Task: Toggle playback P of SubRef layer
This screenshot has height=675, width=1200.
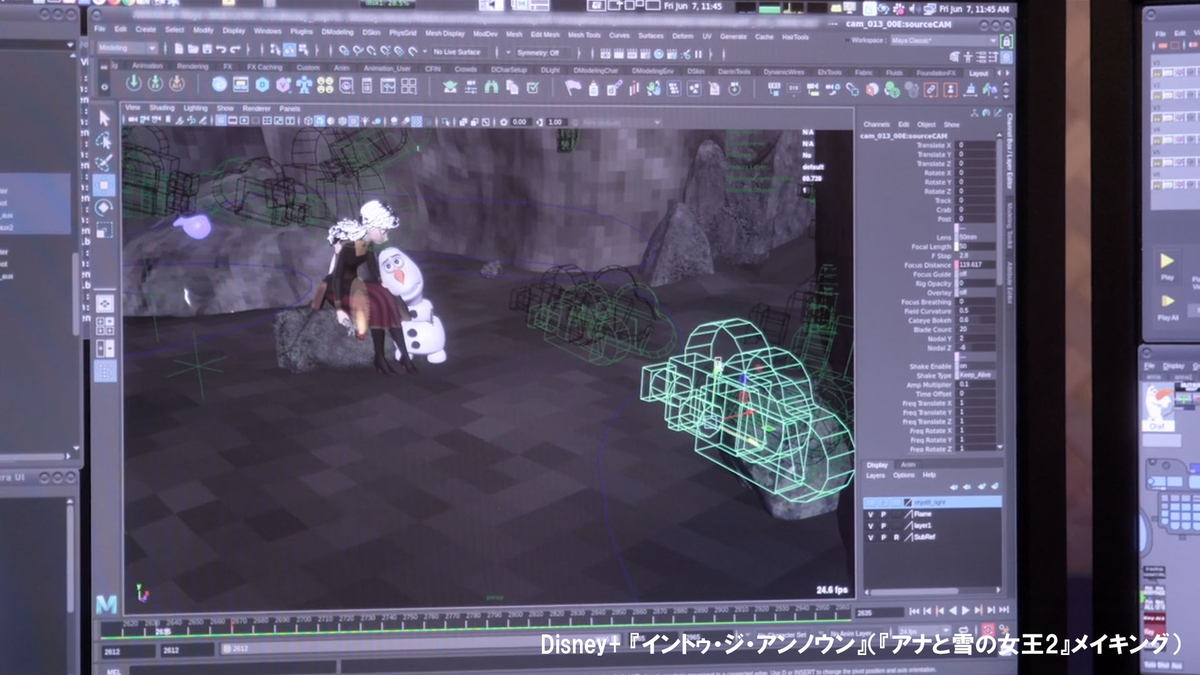Action: pos(883,538)
